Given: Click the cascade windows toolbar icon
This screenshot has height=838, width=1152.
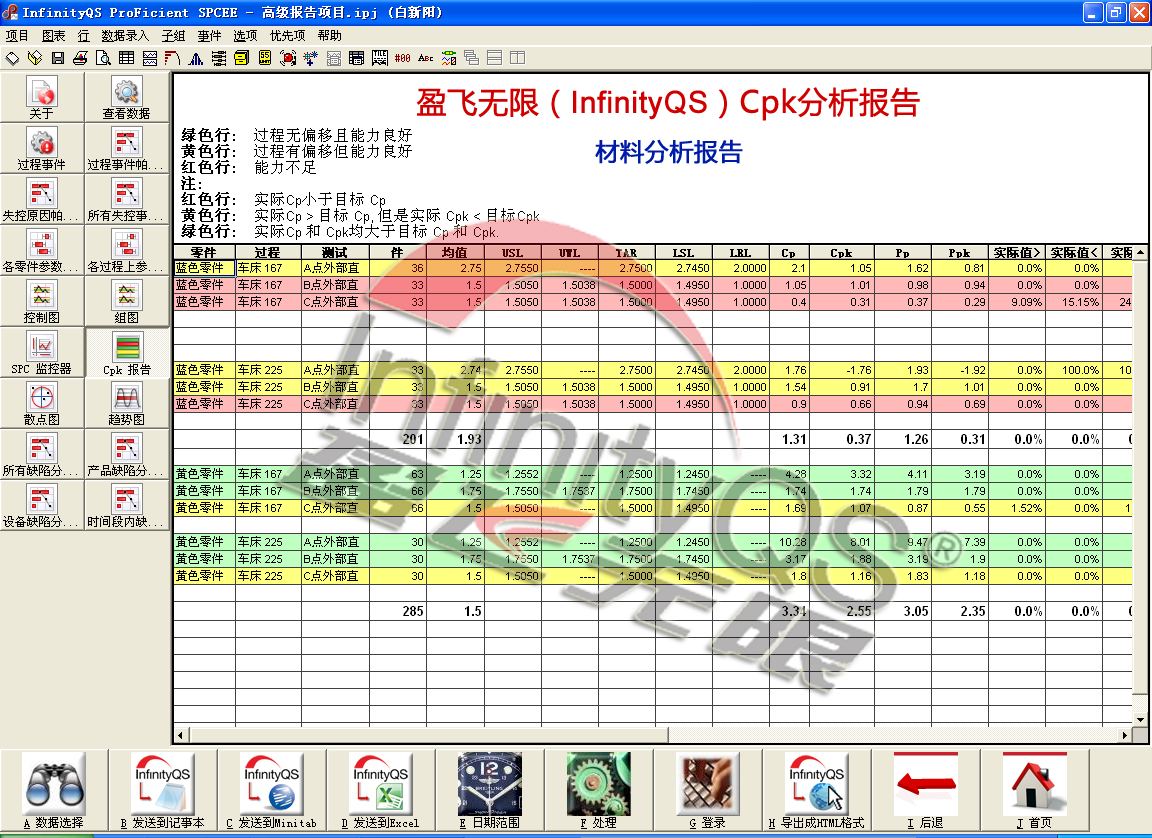Looking at the screenshot, I should (x=472, y=58).
